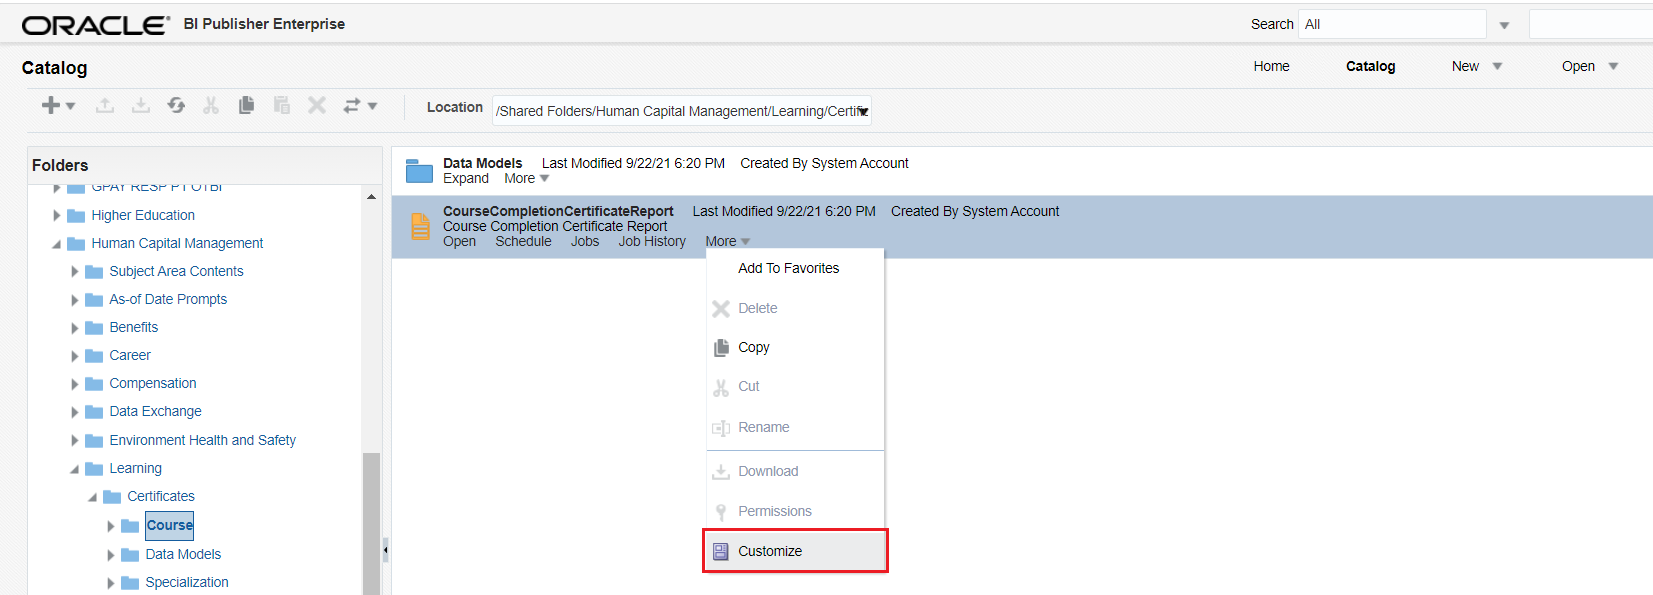Click the Folders tree scrollbar thumb
Viewport: 1653px width, 595px height.
click(x=371, y=523)
